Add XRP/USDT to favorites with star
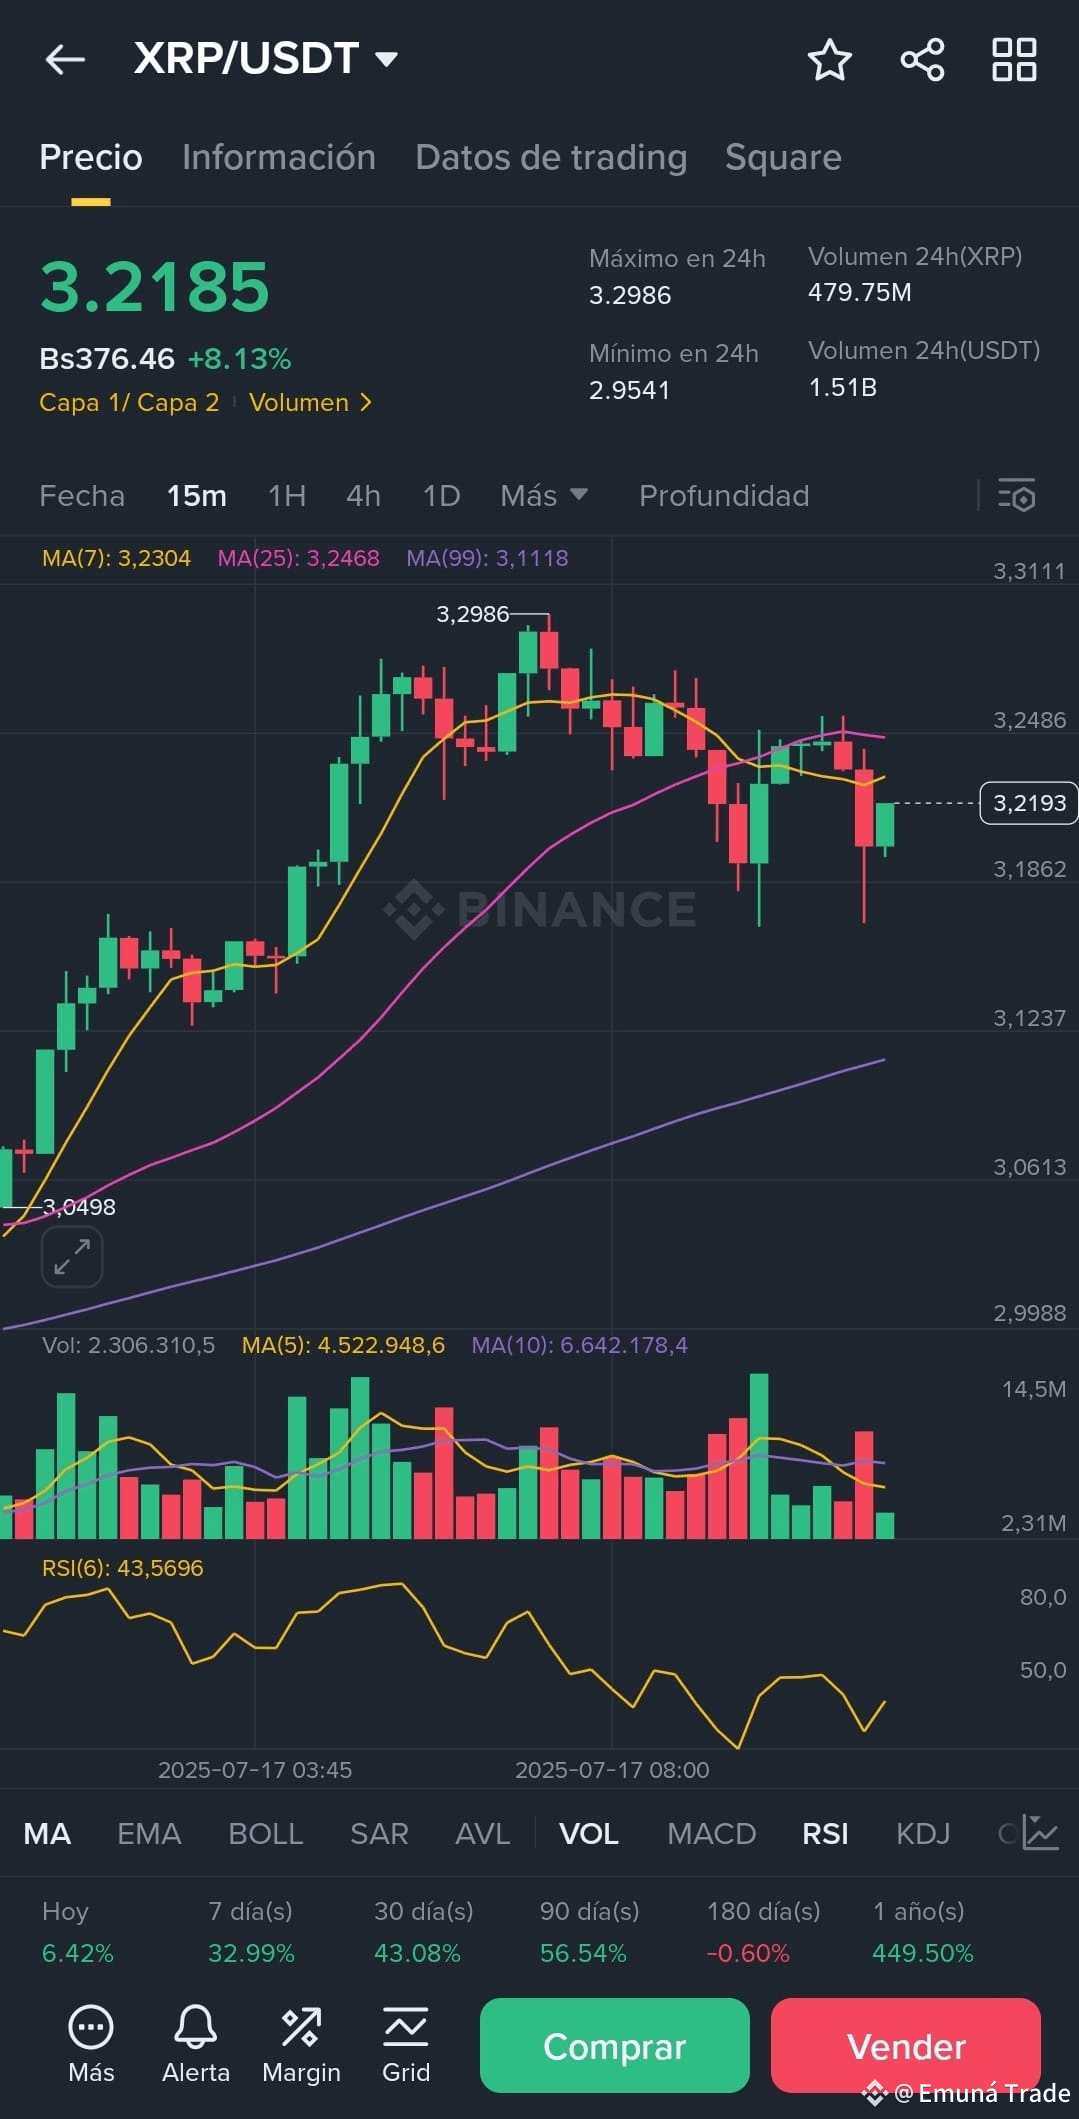Viewport: 1079px width, 2119px height. tap(829, 60)
